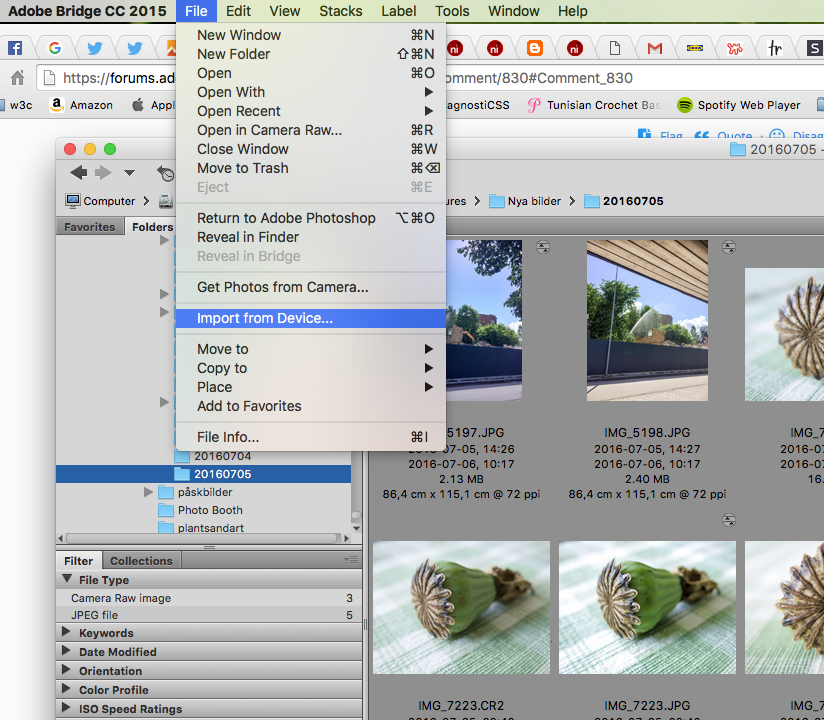Click the Bridge forward navigation arrow
824x720 pixels.
pos(102,173)
